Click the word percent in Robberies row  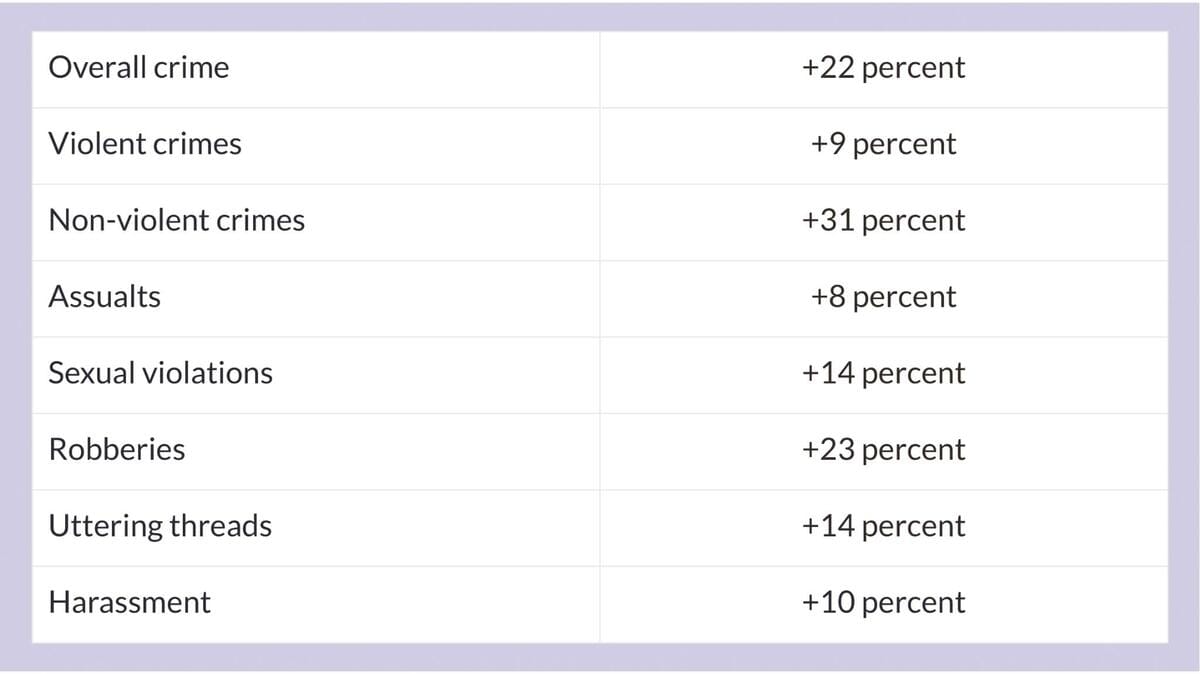click(x=913, y=452)
